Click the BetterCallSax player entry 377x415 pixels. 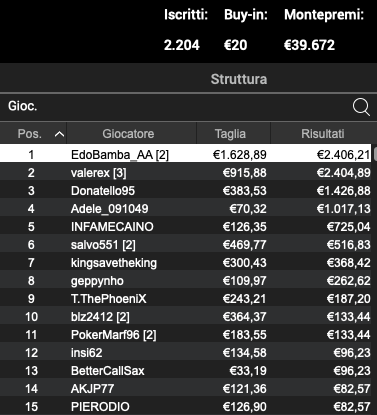(x=185, y=370)
